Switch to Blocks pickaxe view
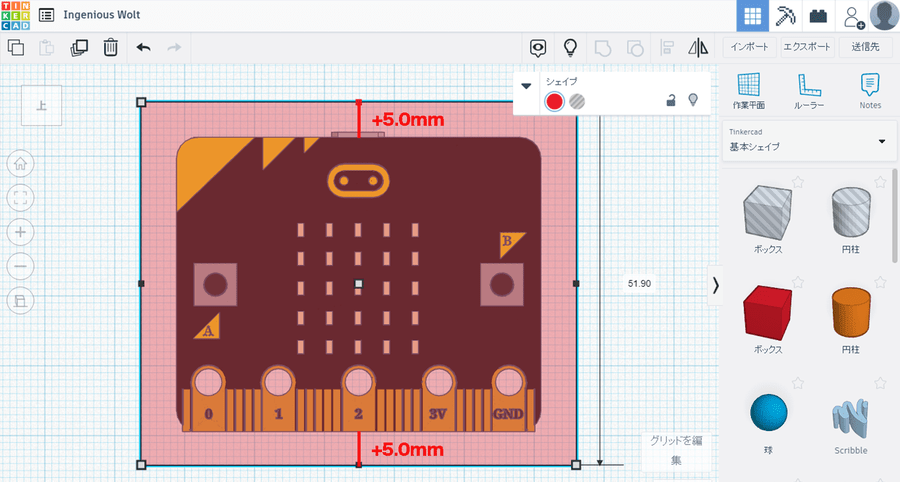The width and height of the screenshot is (900, 482). pyautogui.click(x=785, y=15)
